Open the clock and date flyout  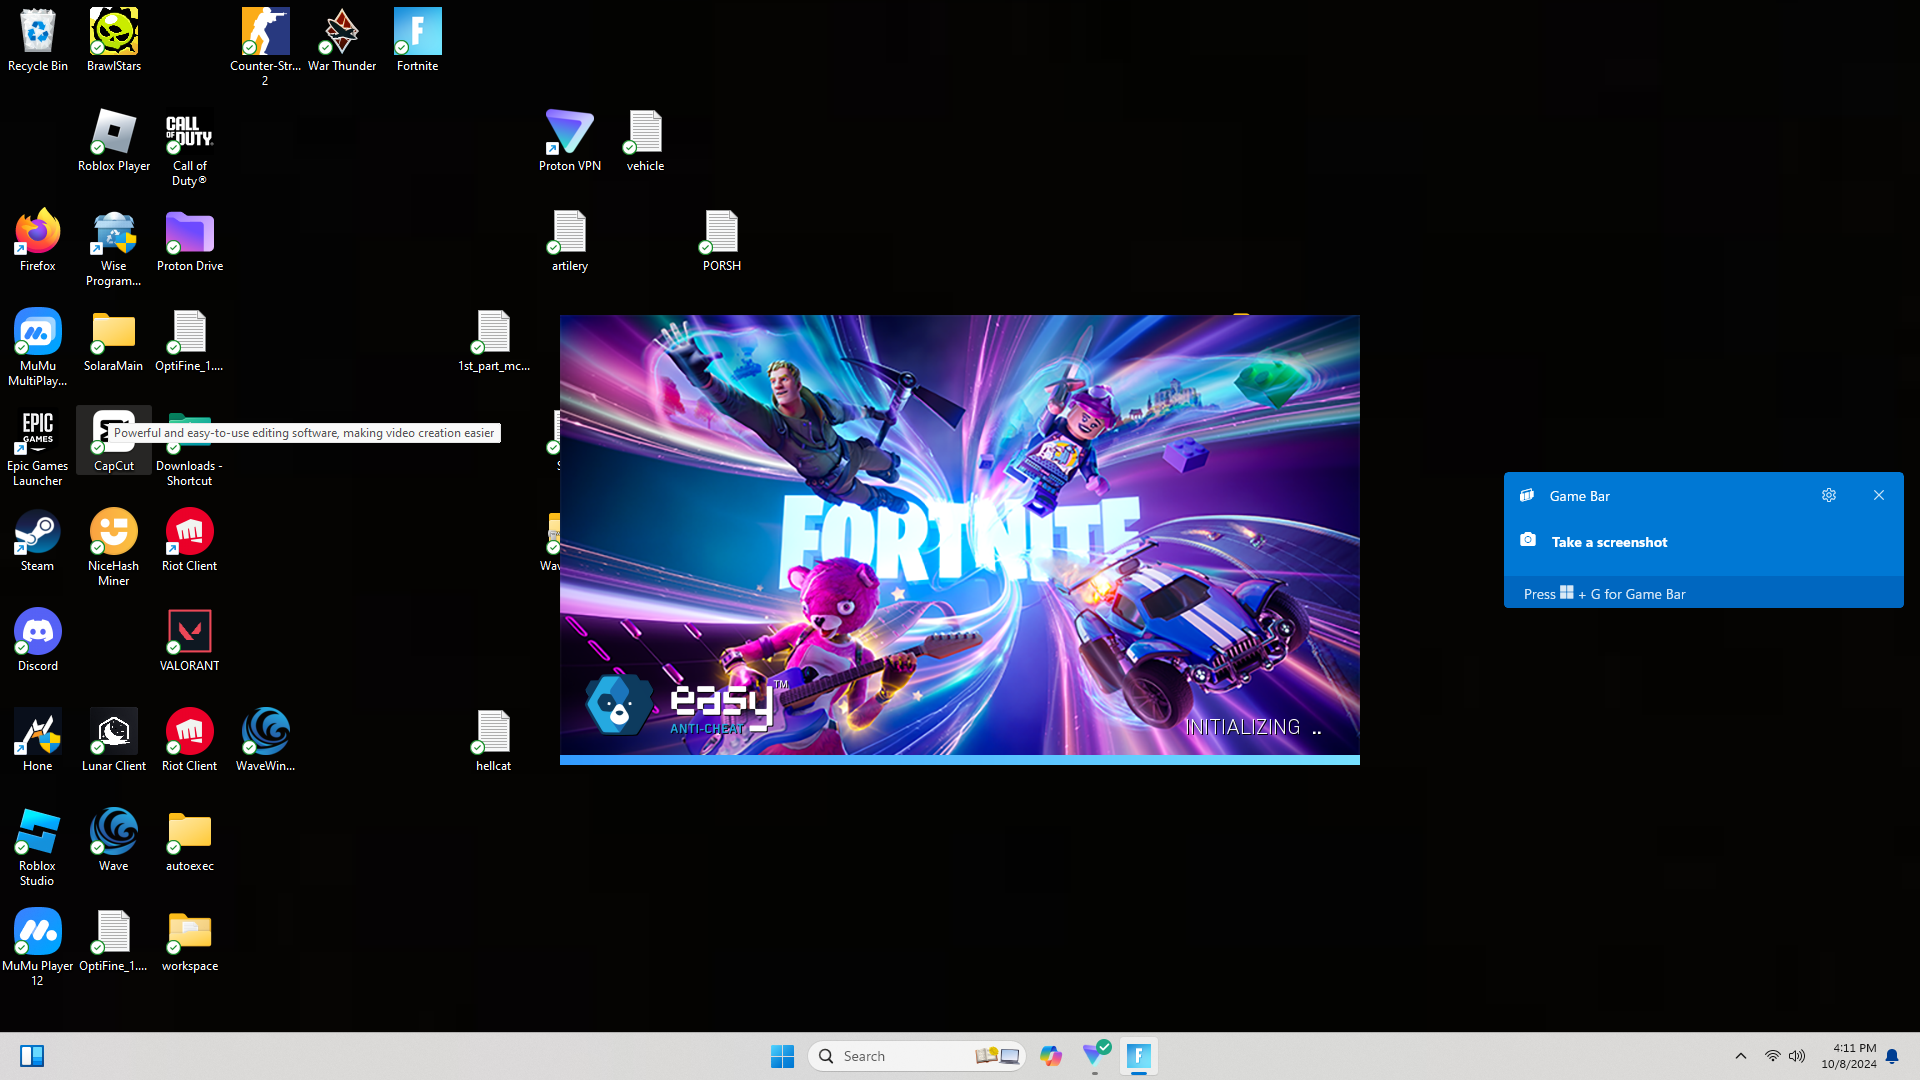pos(1849,1056)
